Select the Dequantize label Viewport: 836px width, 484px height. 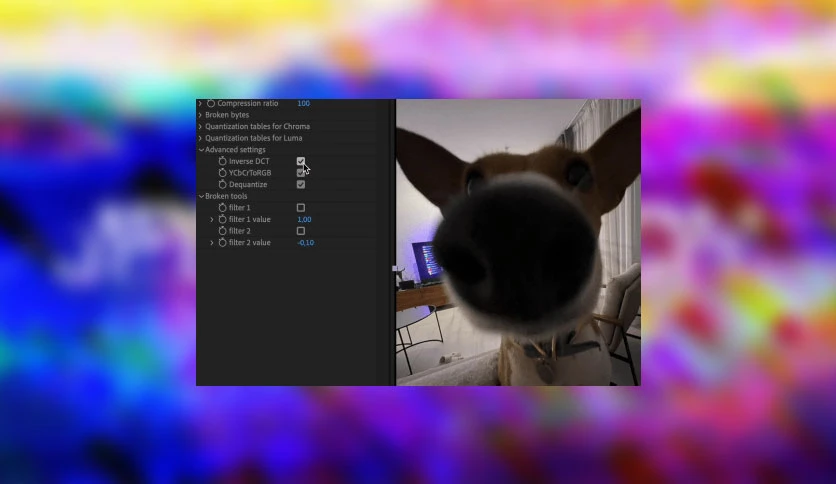click(x=248, y=184)
